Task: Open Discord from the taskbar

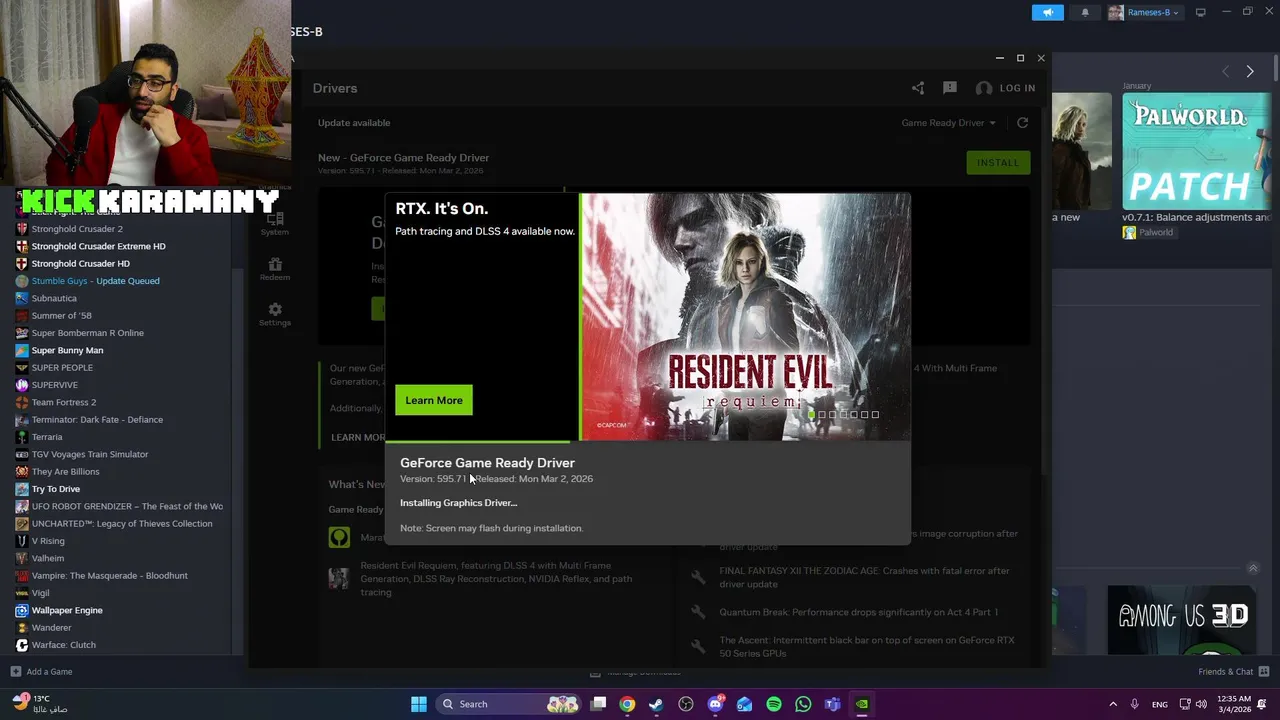Action: coord(715,704)
